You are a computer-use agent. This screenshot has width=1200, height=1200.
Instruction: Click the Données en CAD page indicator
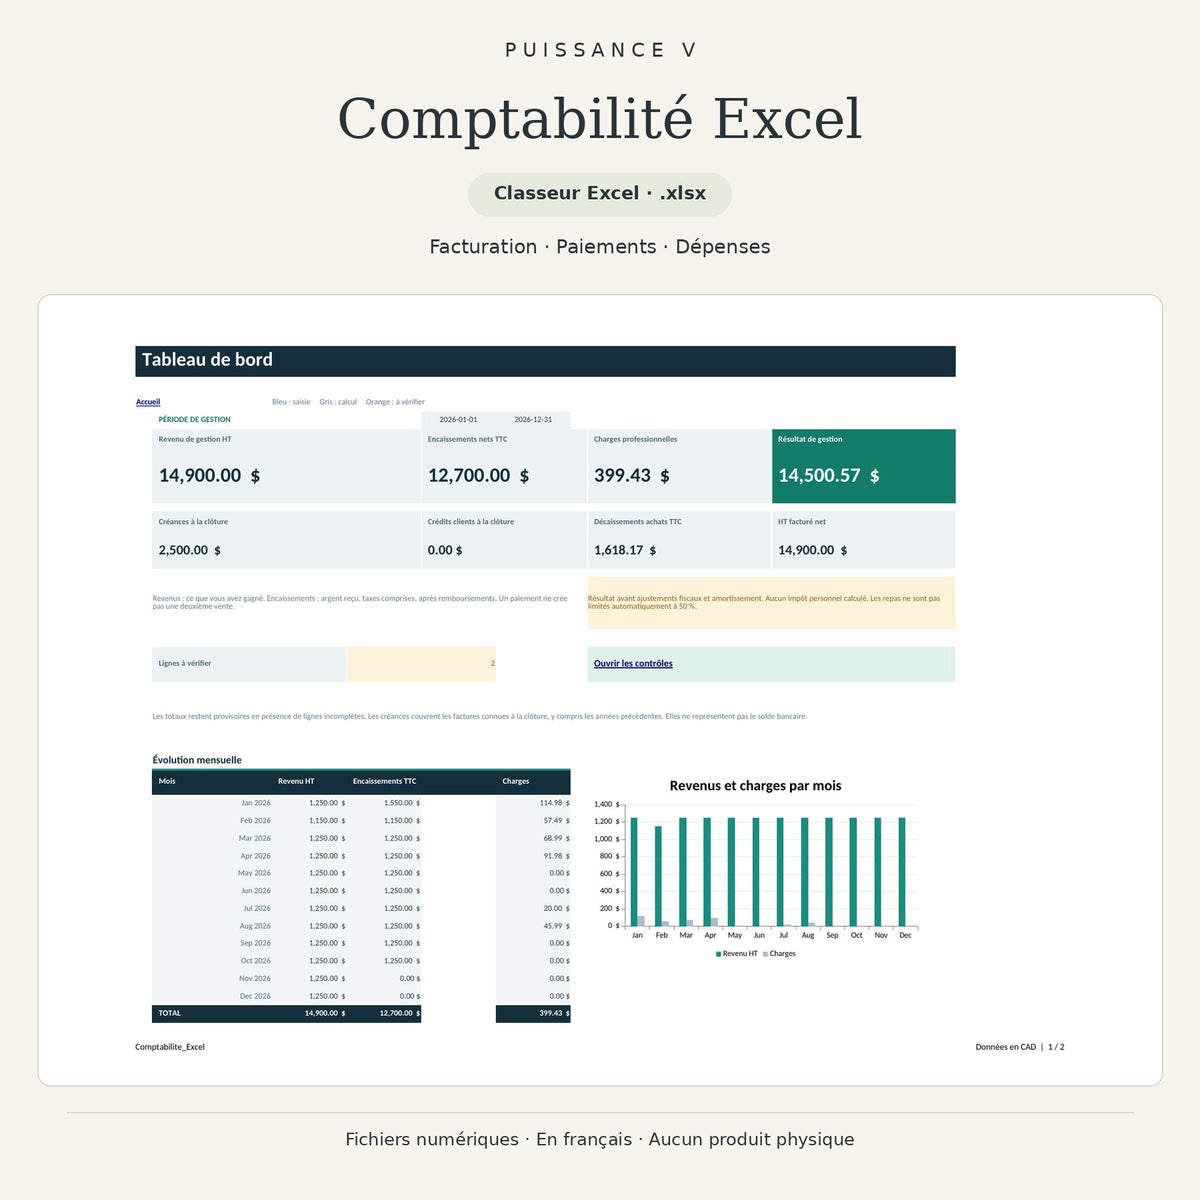point(1020,1047)
